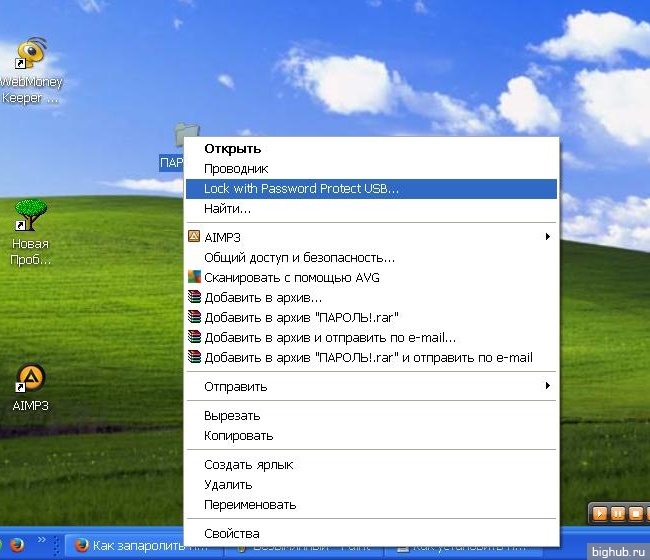Image resolution: width=650 pixels, height=560 pixels.
Task: Click the AVG scan icon in menu
Action: click(195, 277)
